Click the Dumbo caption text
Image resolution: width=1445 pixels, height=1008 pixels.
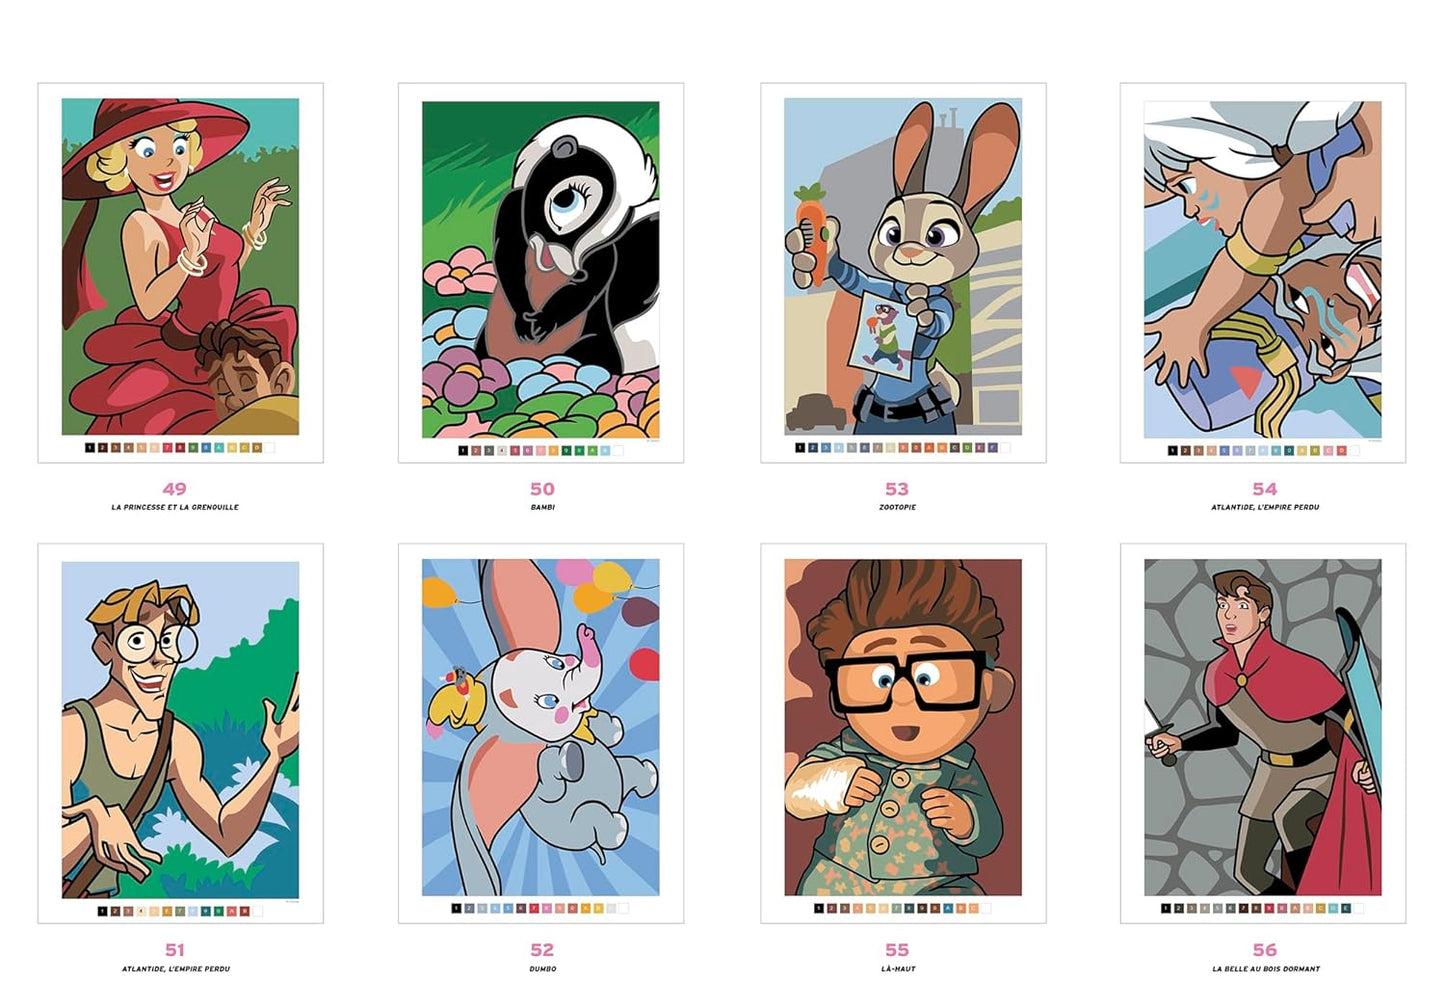point(543,969)
